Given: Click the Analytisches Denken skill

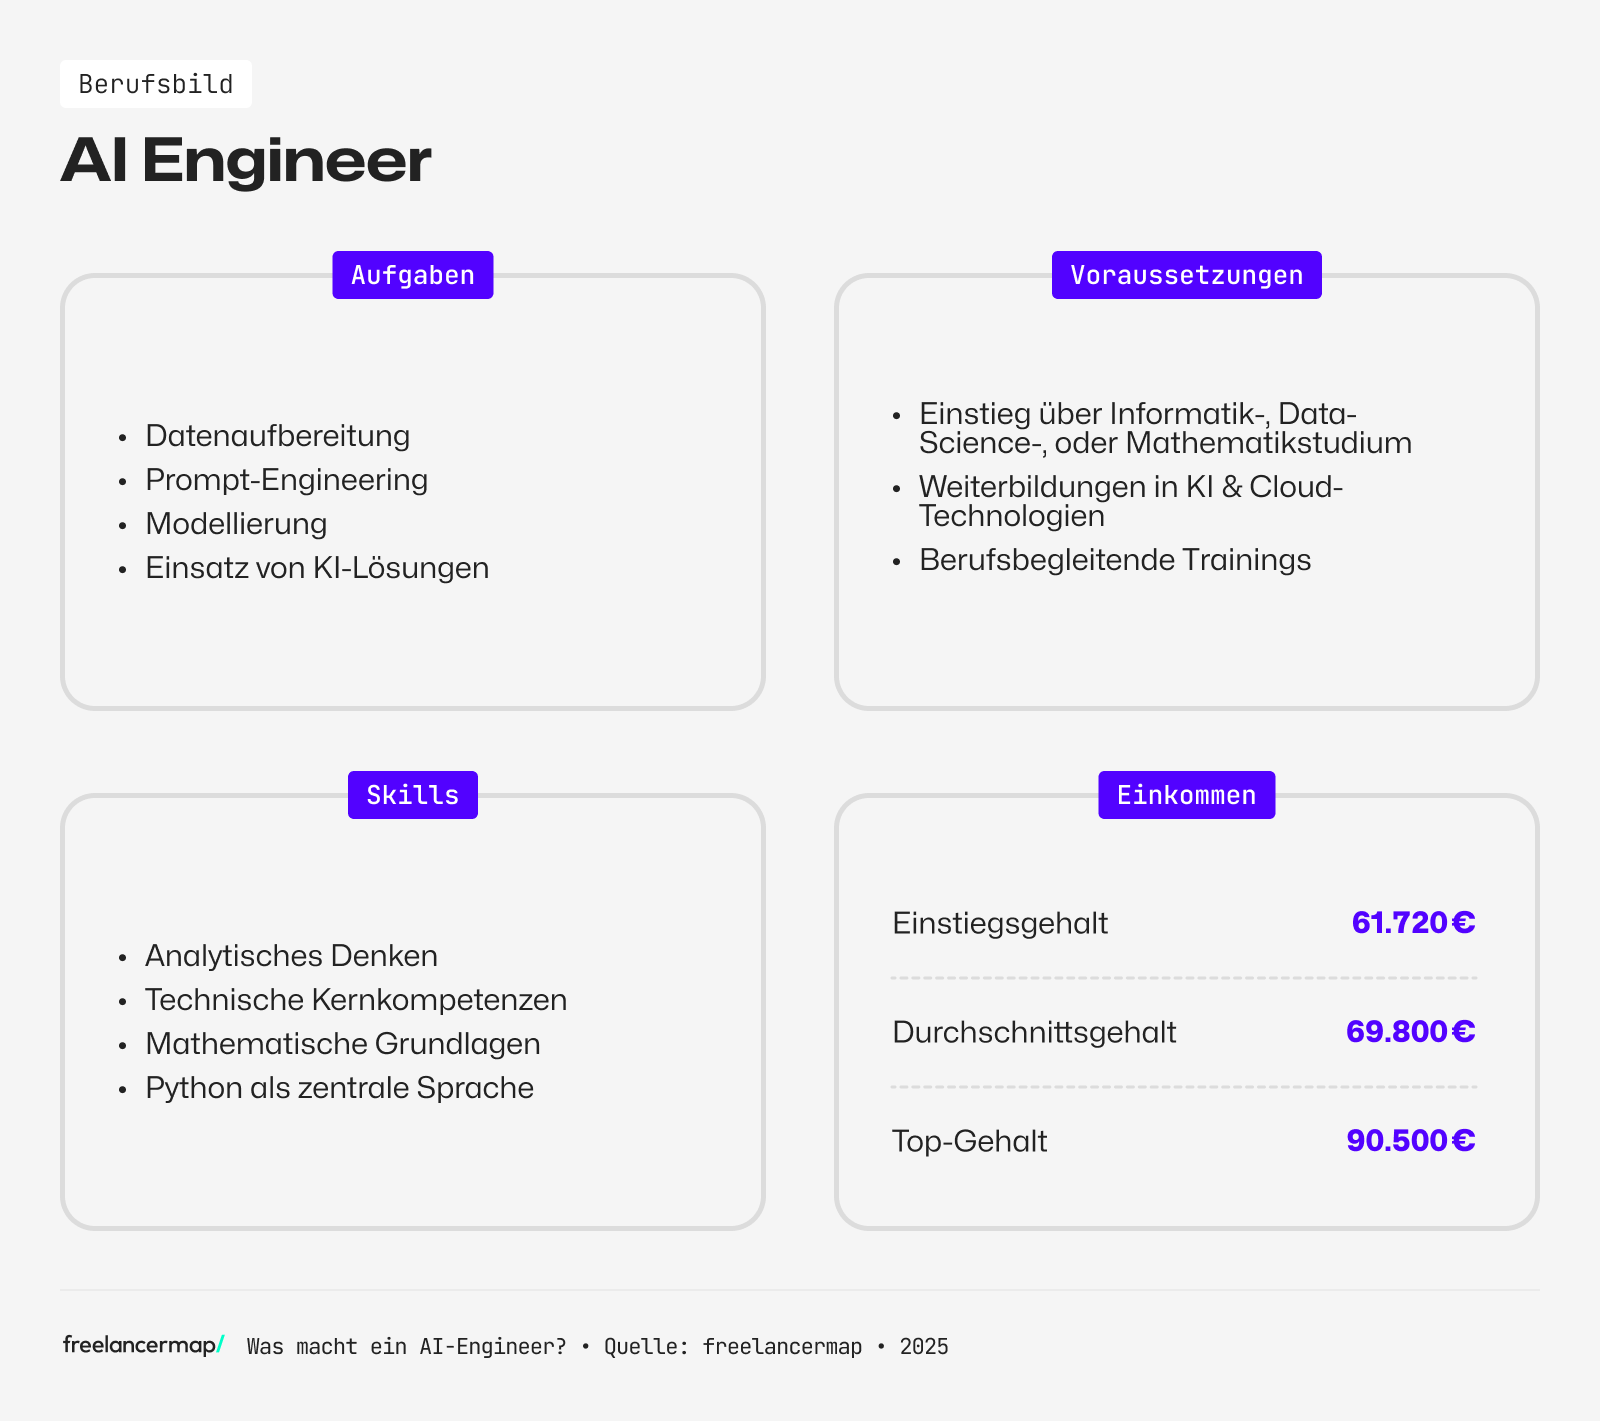Looking at the screenshot, I should coord(291,956).
